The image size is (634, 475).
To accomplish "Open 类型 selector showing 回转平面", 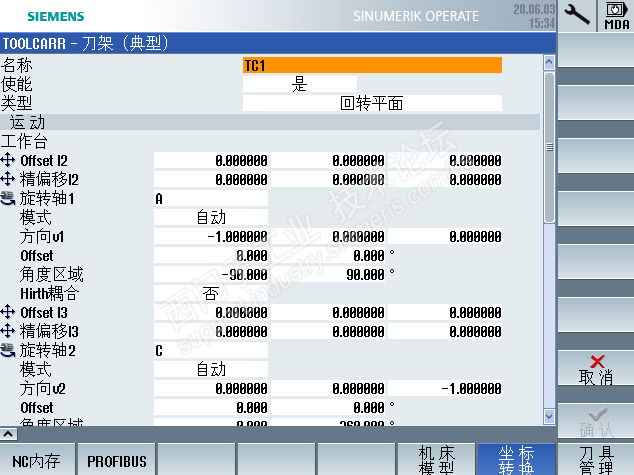I will point(372,103).
